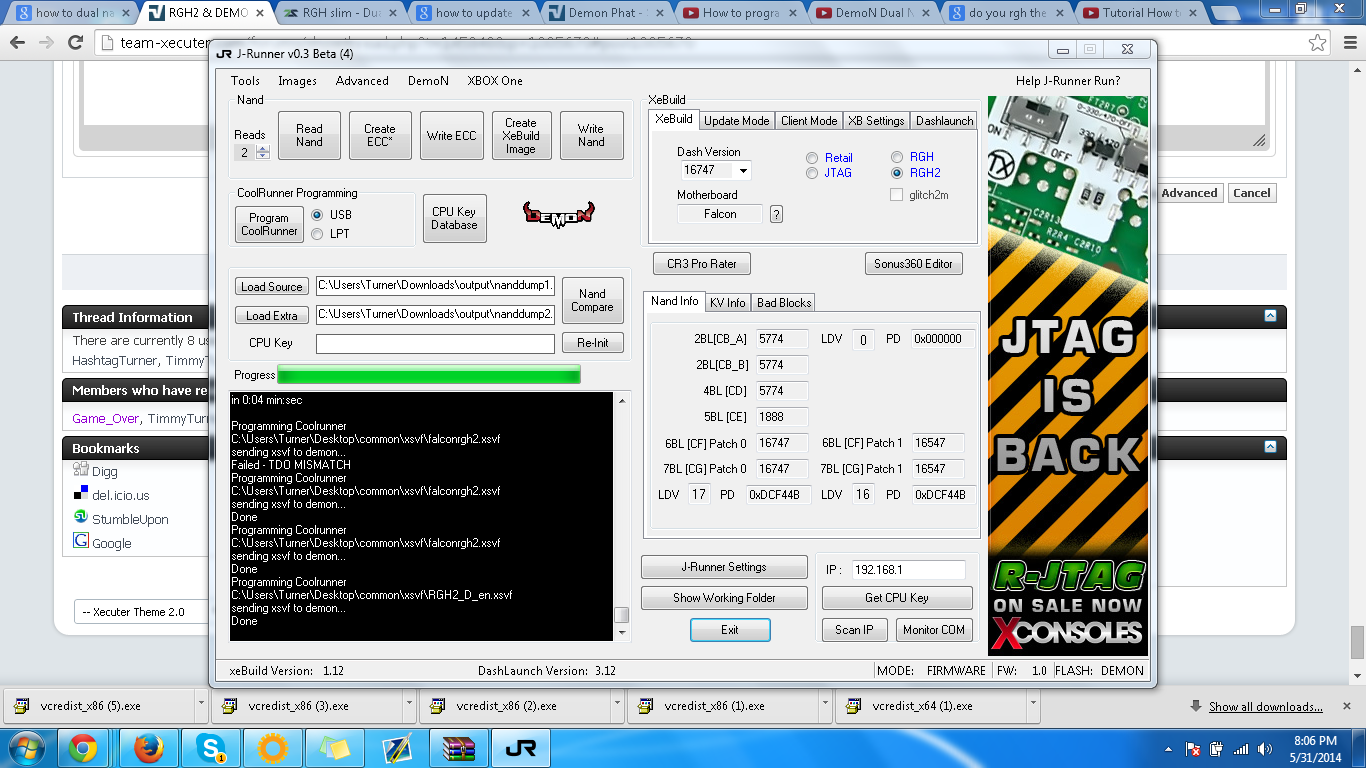Choose the Retail build option
The image size is (1366, 768).
tap(813, 158)
